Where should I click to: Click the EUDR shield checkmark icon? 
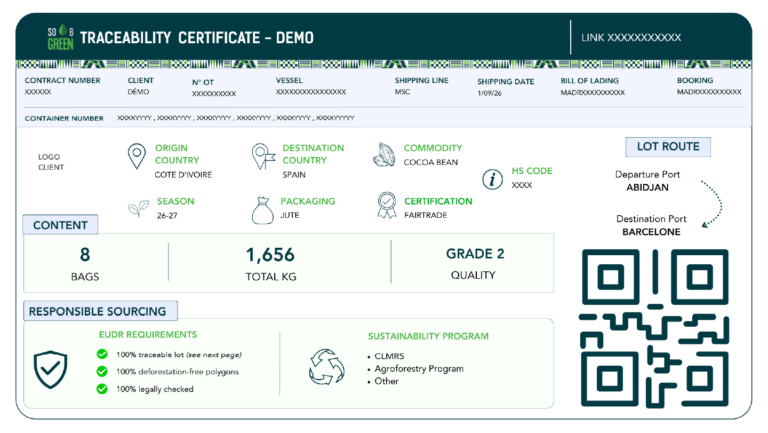coord(50,370)
